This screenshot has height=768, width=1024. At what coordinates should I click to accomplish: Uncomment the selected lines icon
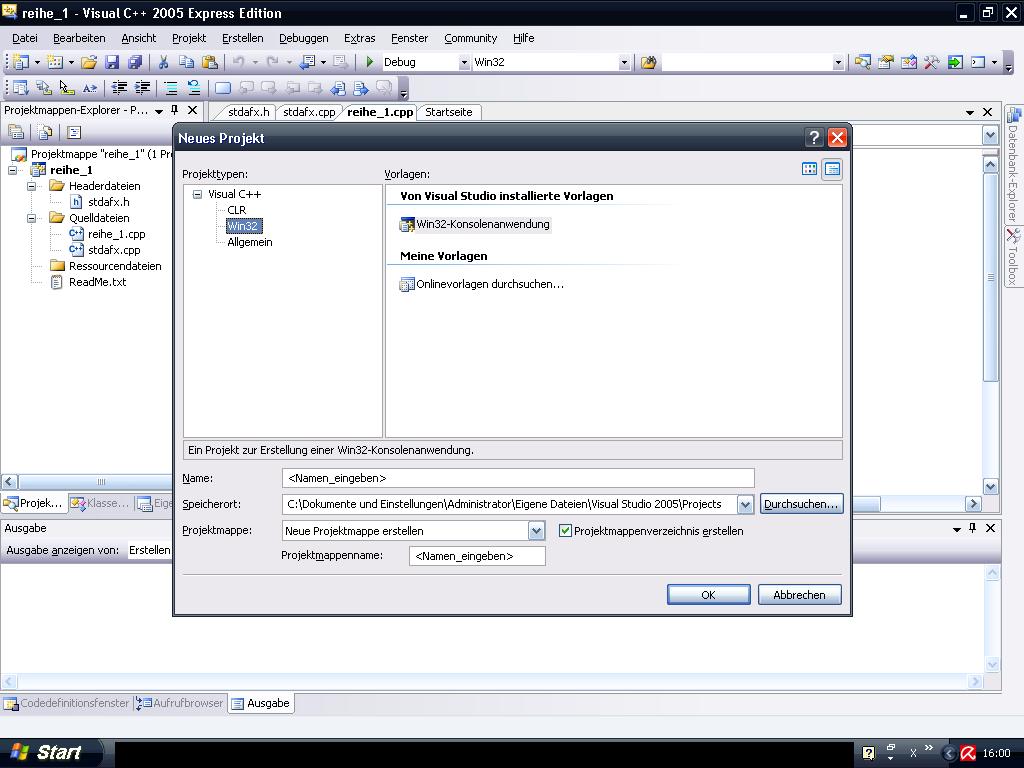click(x=193, y=88)
